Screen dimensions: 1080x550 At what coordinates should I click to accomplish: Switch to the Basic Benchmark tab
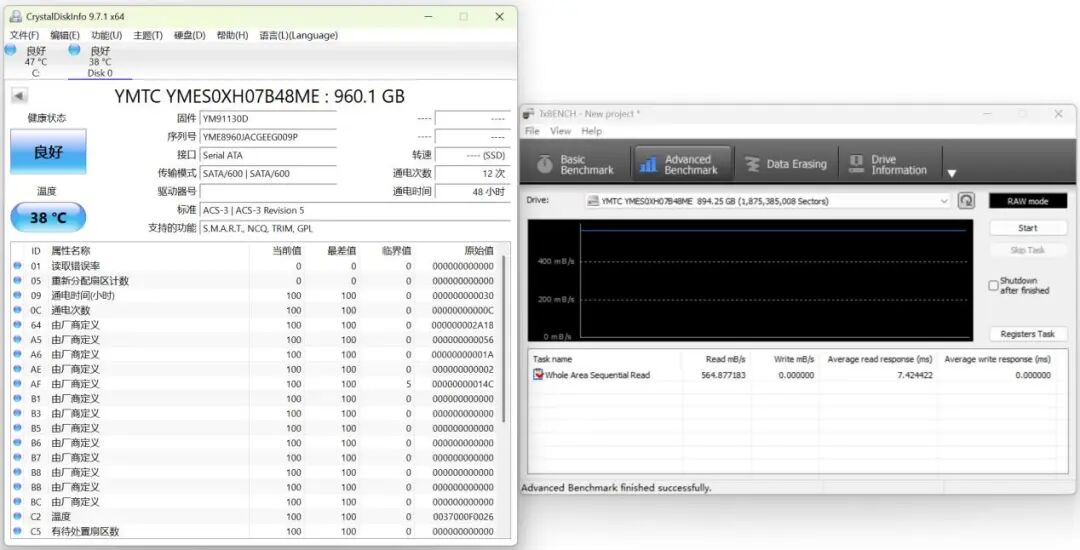click(577, 164)
